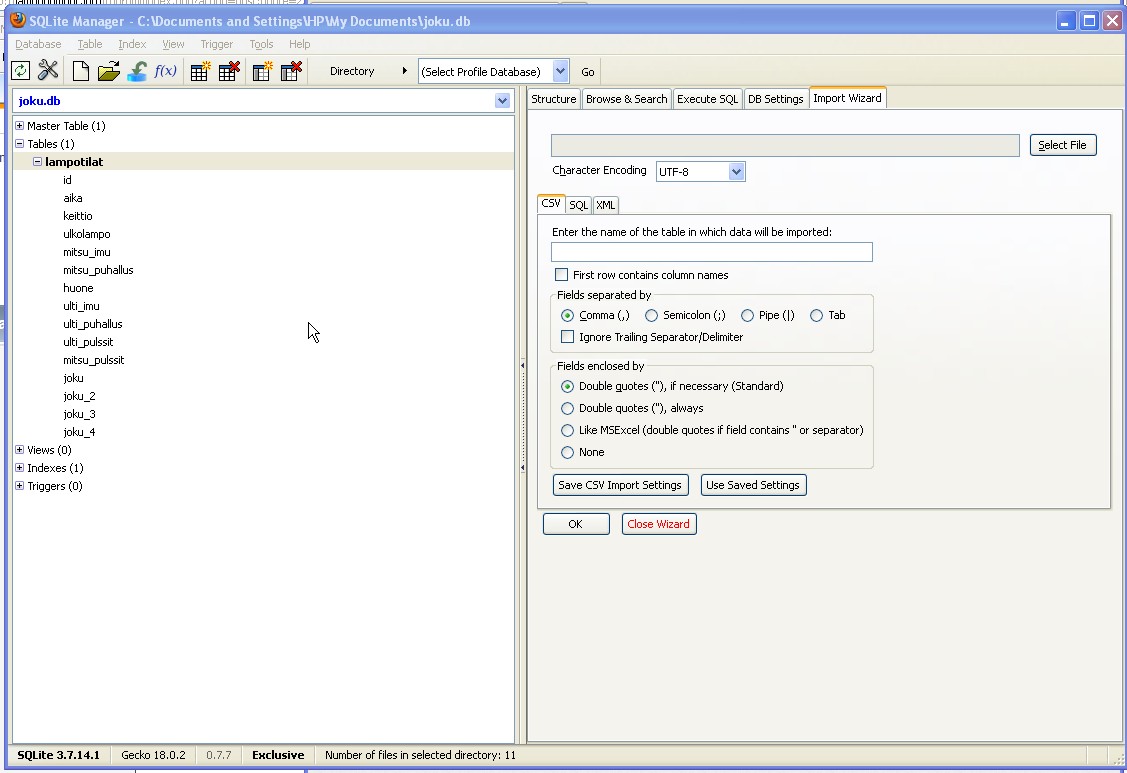This screenshot has height=773, width=1127.
Task: Click Save CSV Import Settings button
Action: pyautogui.click(x=620, y=485)
